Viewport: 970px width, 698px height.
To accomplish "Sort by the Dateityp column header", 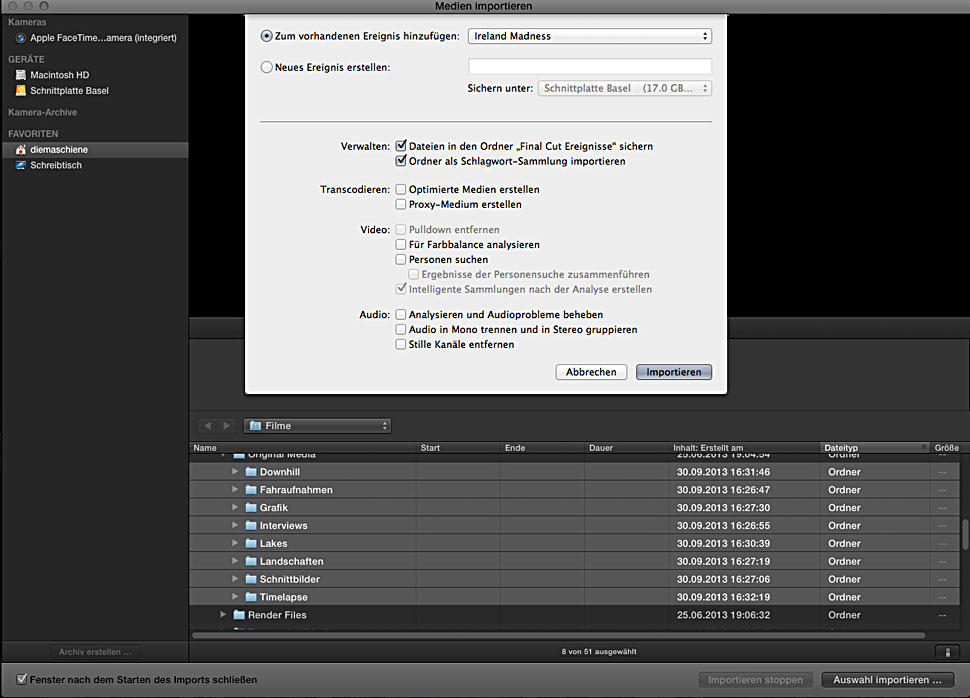I will click(x=872, y=448).
